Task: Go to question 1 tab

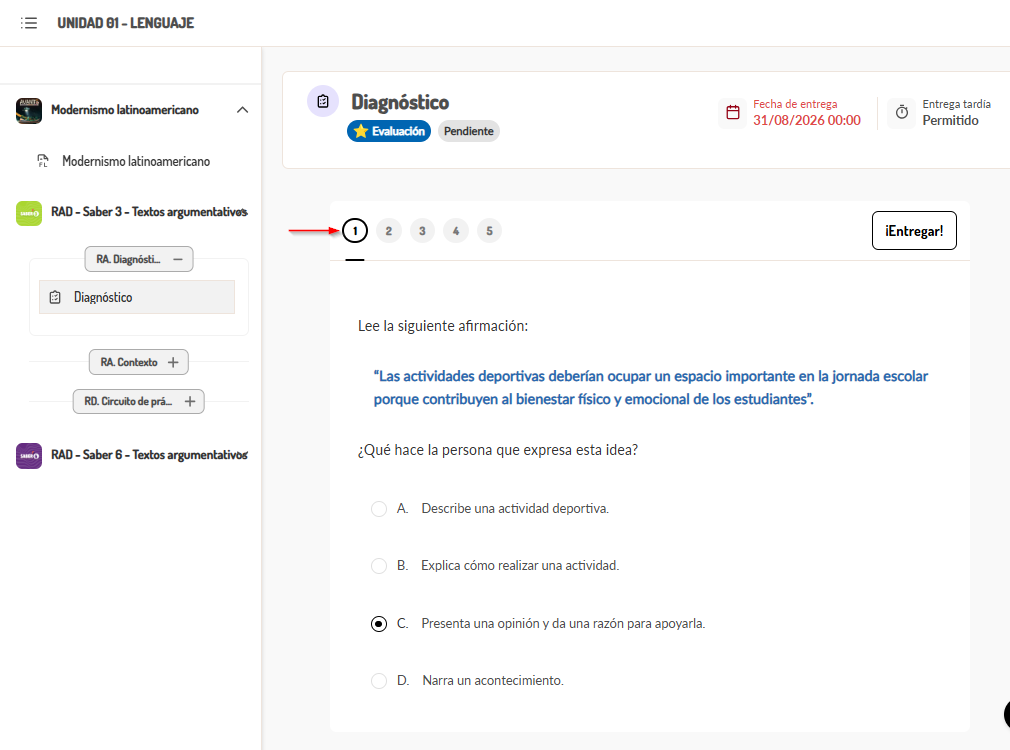Action: click(x=355, y=231)
